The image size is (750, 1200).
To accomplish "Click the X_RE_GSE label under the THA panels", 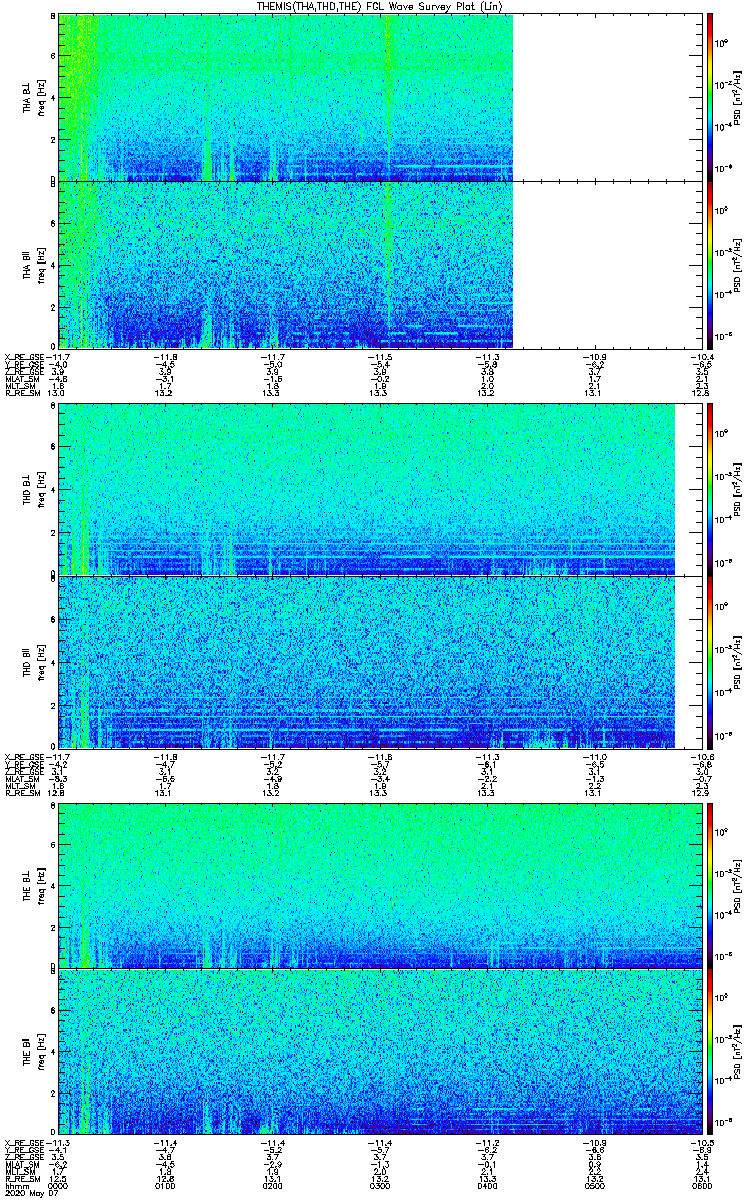I will (x=24, y=355).
